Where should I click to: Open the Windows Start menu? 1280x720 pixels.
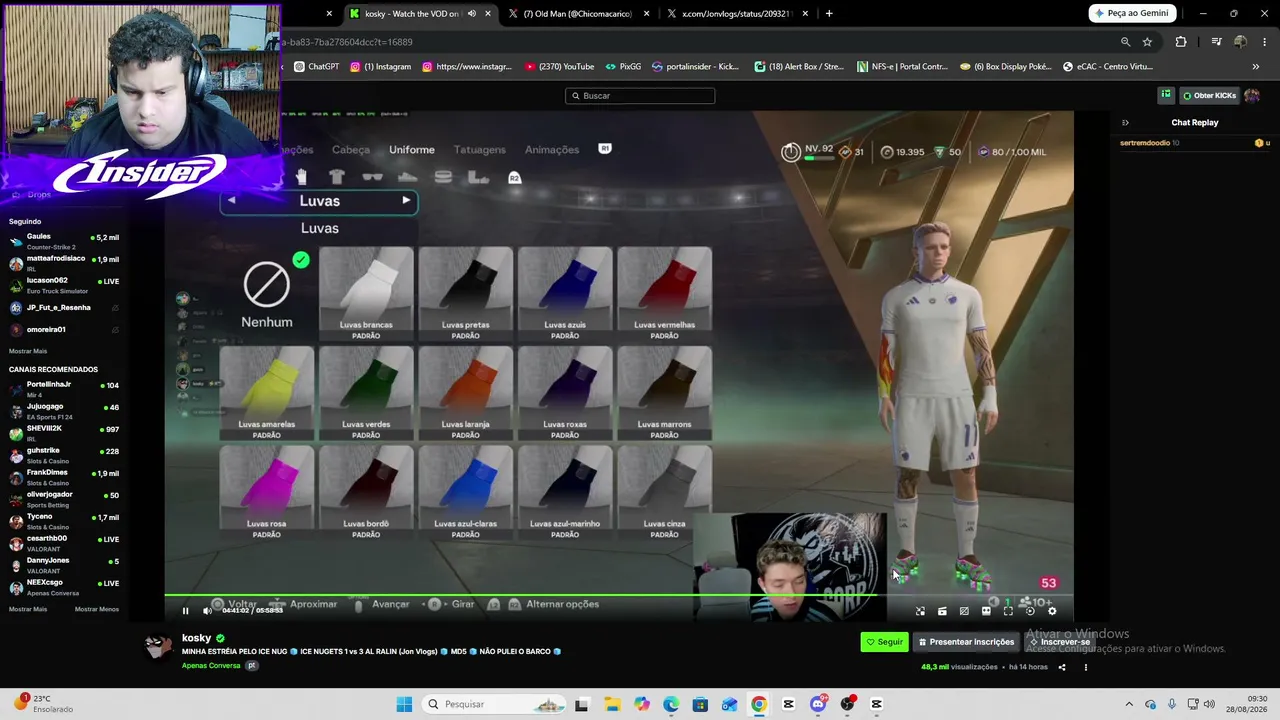(404, 704)
